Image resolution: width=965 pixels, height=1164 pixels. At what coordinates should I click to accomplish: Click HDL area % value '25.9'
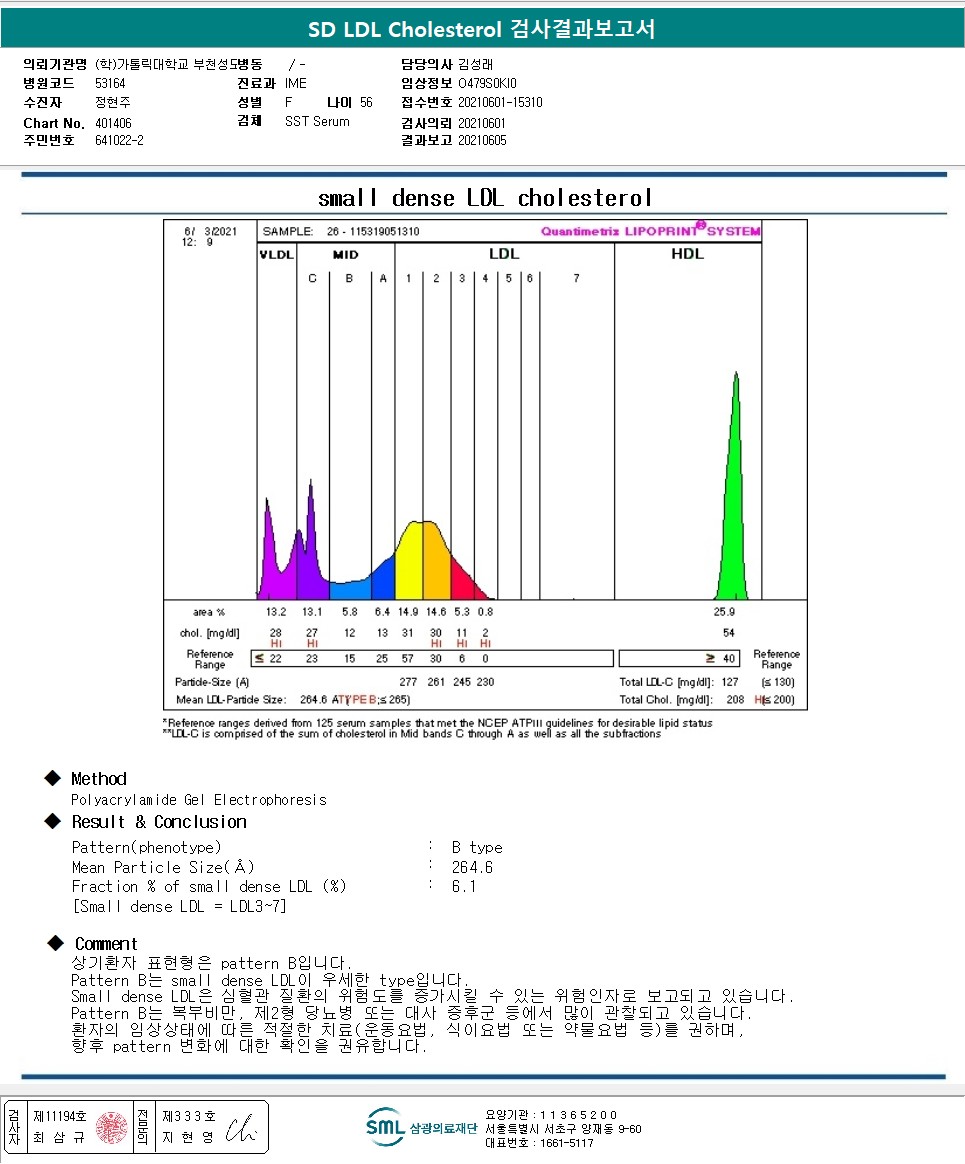tap(724, 612)
